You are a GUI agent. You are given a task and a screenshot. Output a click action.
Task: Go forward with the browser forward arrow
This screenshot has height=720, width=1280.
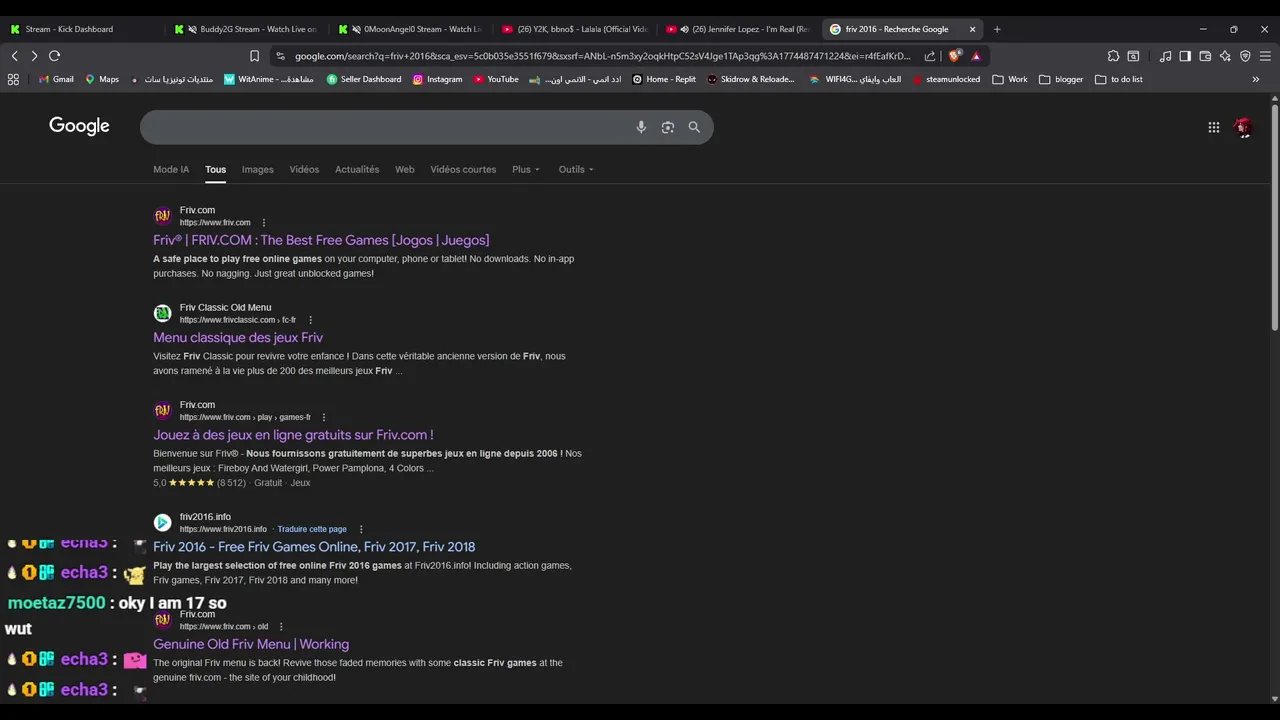tap(34, 56)
